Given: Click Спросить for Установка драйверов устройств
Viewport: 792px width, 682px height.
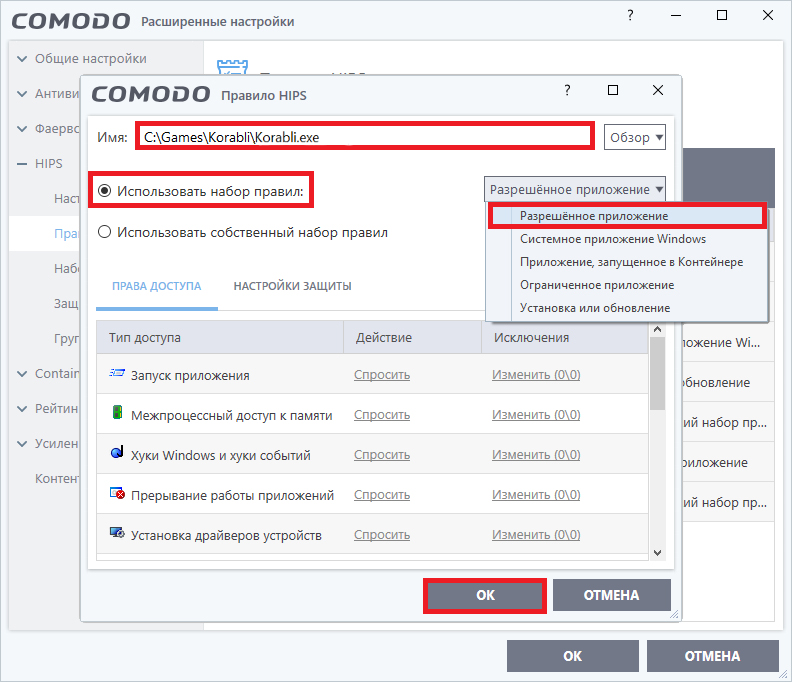Looking at the screenshot, I should (382, 534).
